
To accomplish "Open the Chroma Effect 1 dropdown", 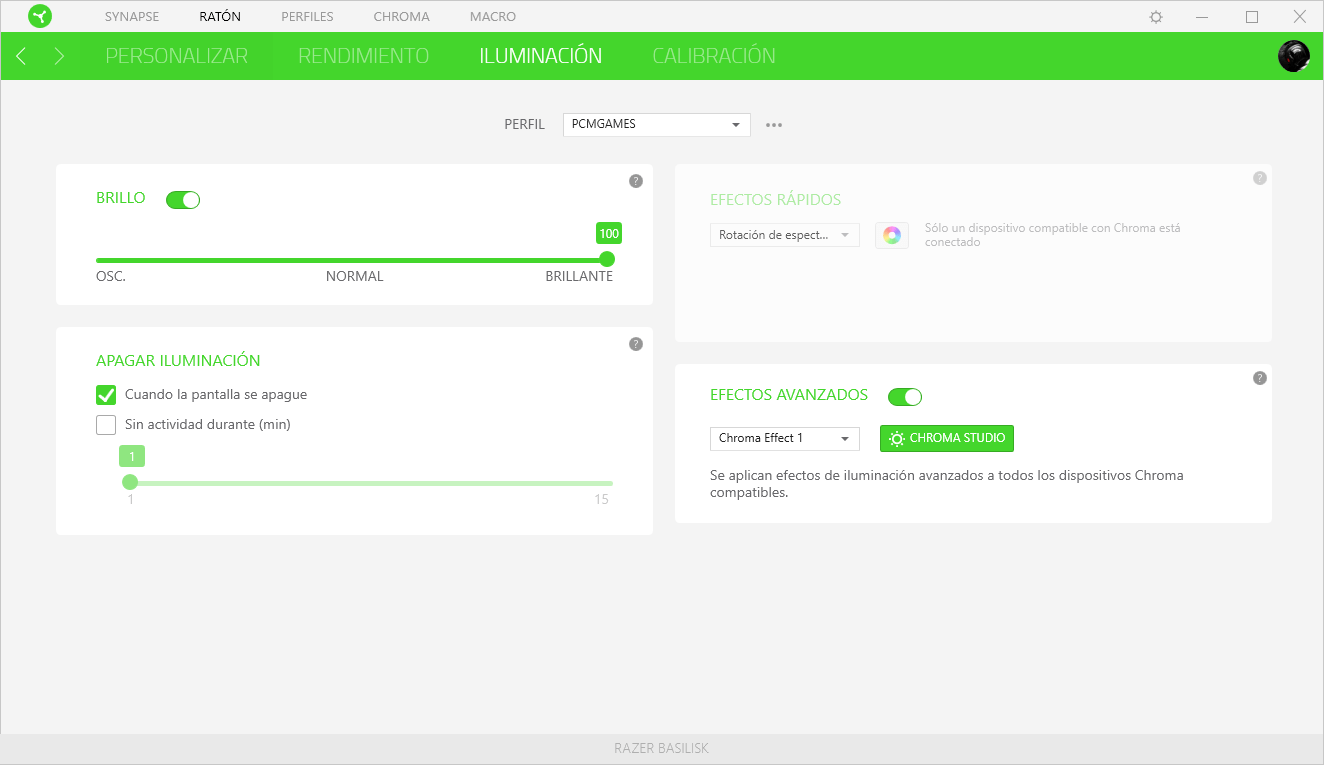I will pyautogui.click(x=785, y=438).
